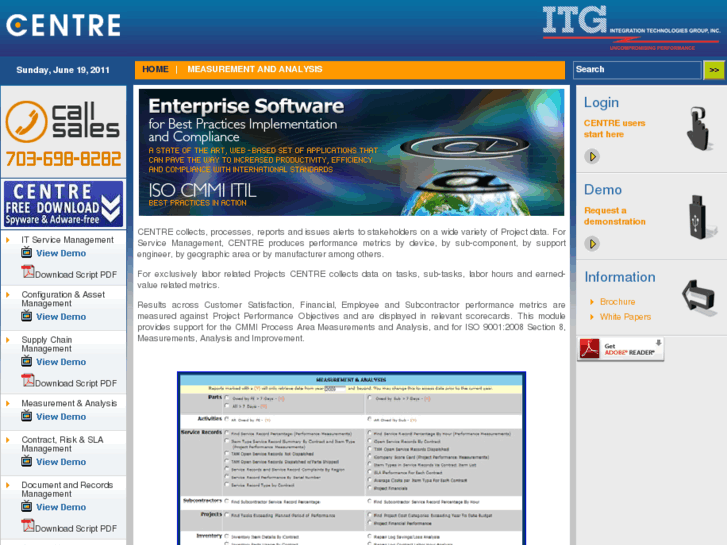Click TV icon for Measurement & Analysis demo
The image size is (727, 545).
click(x=26, y=416)
